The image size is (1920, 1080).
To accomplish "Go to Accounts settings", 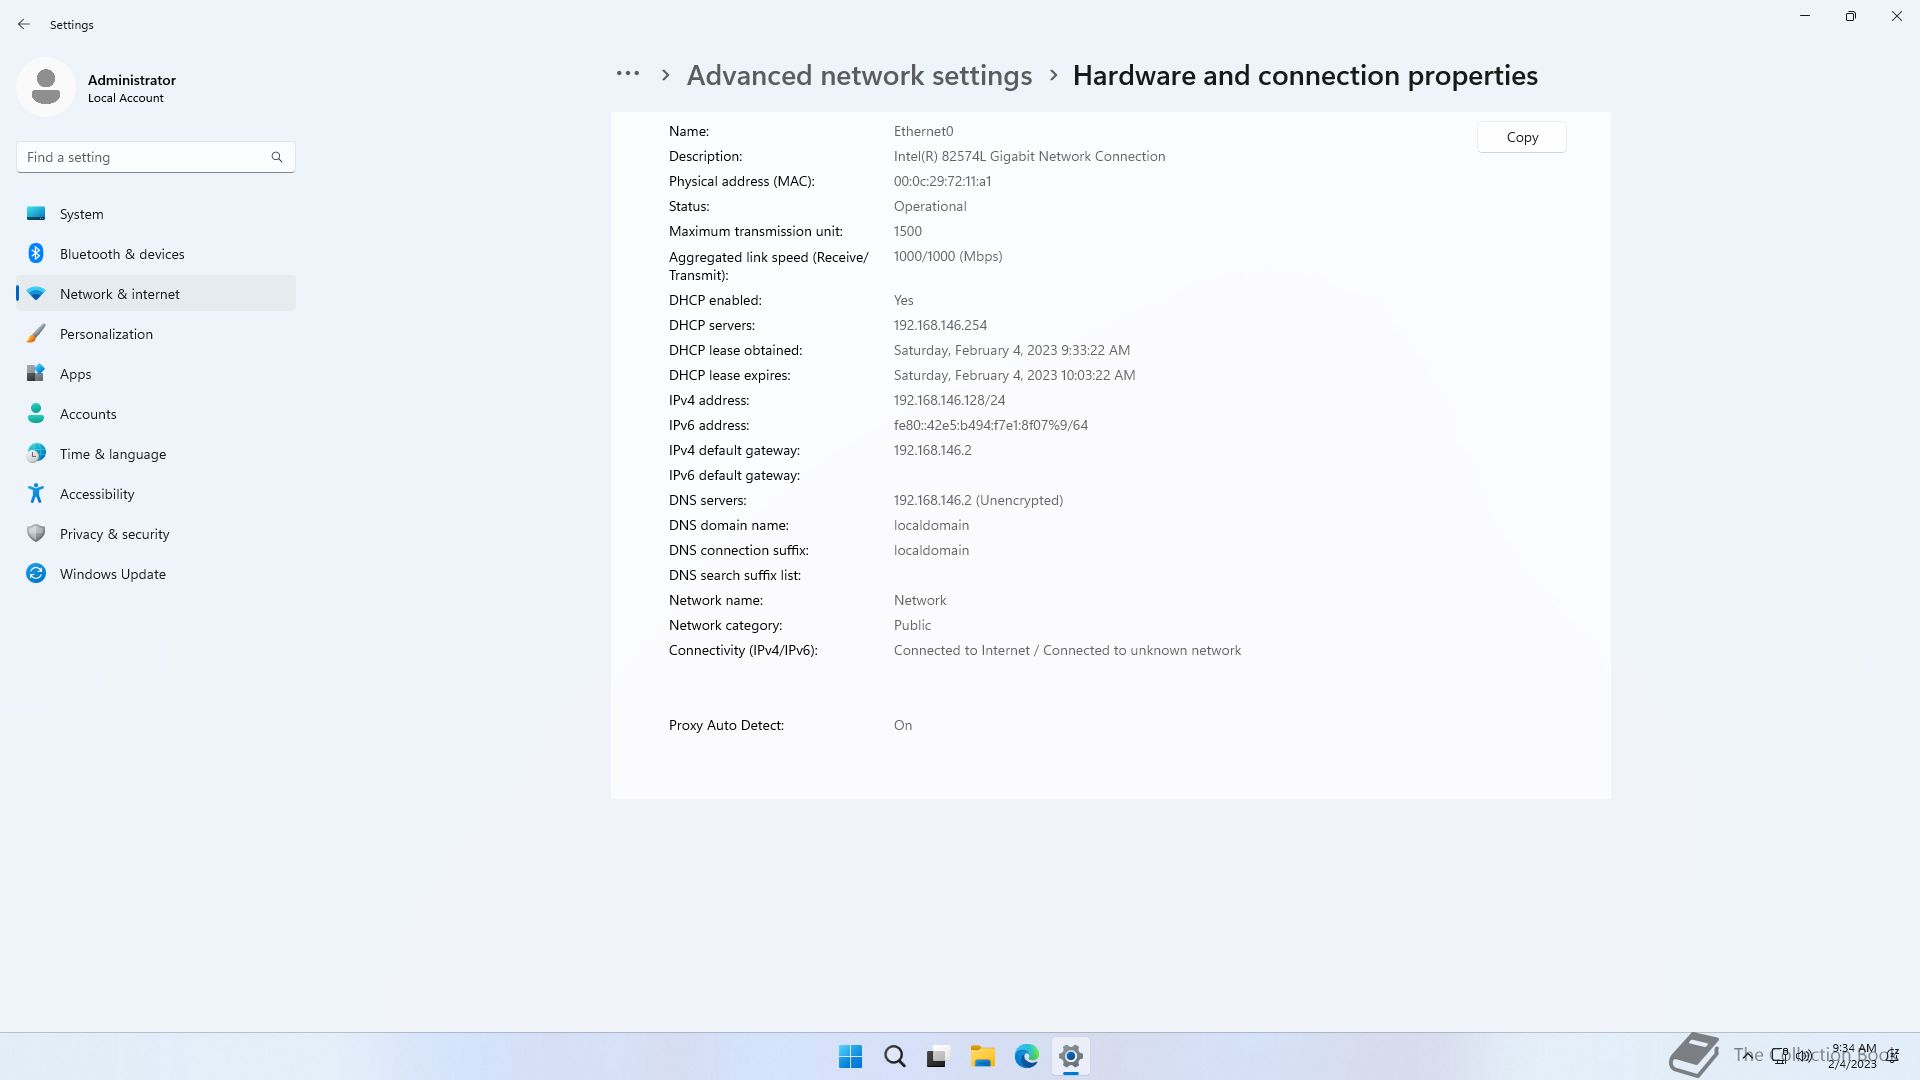I will pyautogui.click(x=88, y=414).
